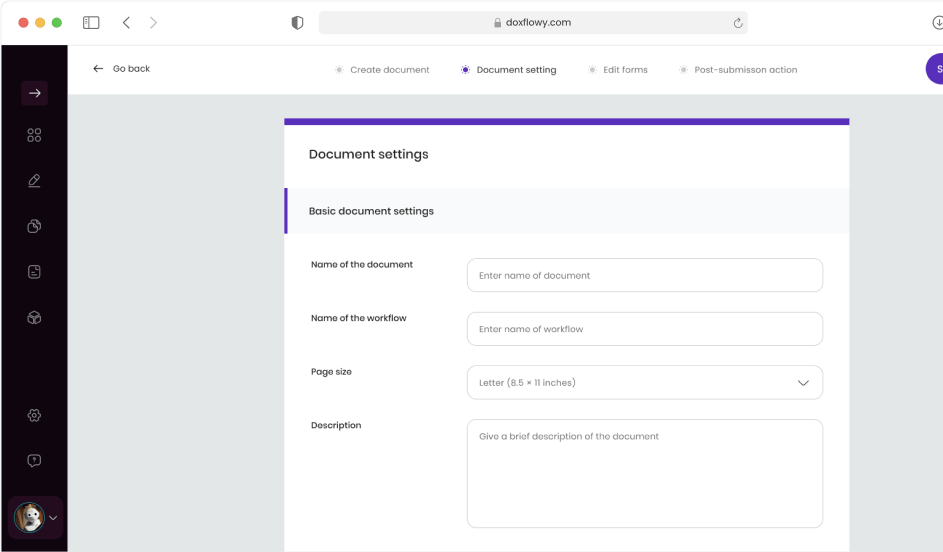
Task: Open the Page size dropdown
Action: [x=645, y=382]
